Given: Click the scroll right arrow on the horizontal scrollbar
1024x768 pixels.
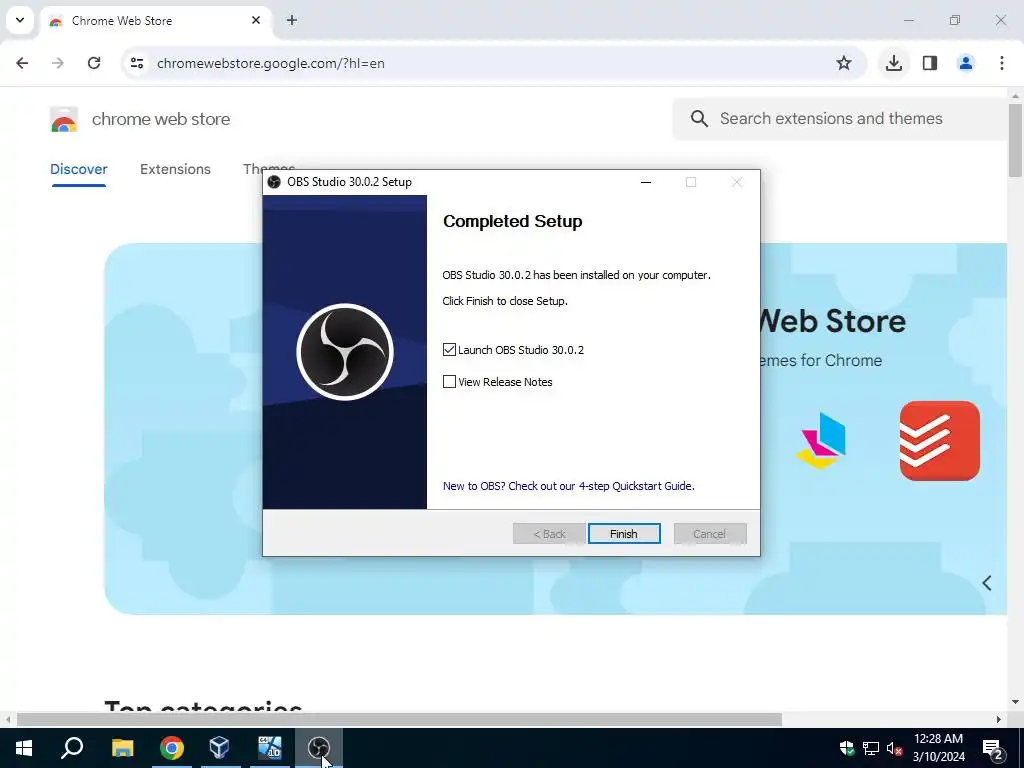Looking at the screenshot, I should point(999,720).
